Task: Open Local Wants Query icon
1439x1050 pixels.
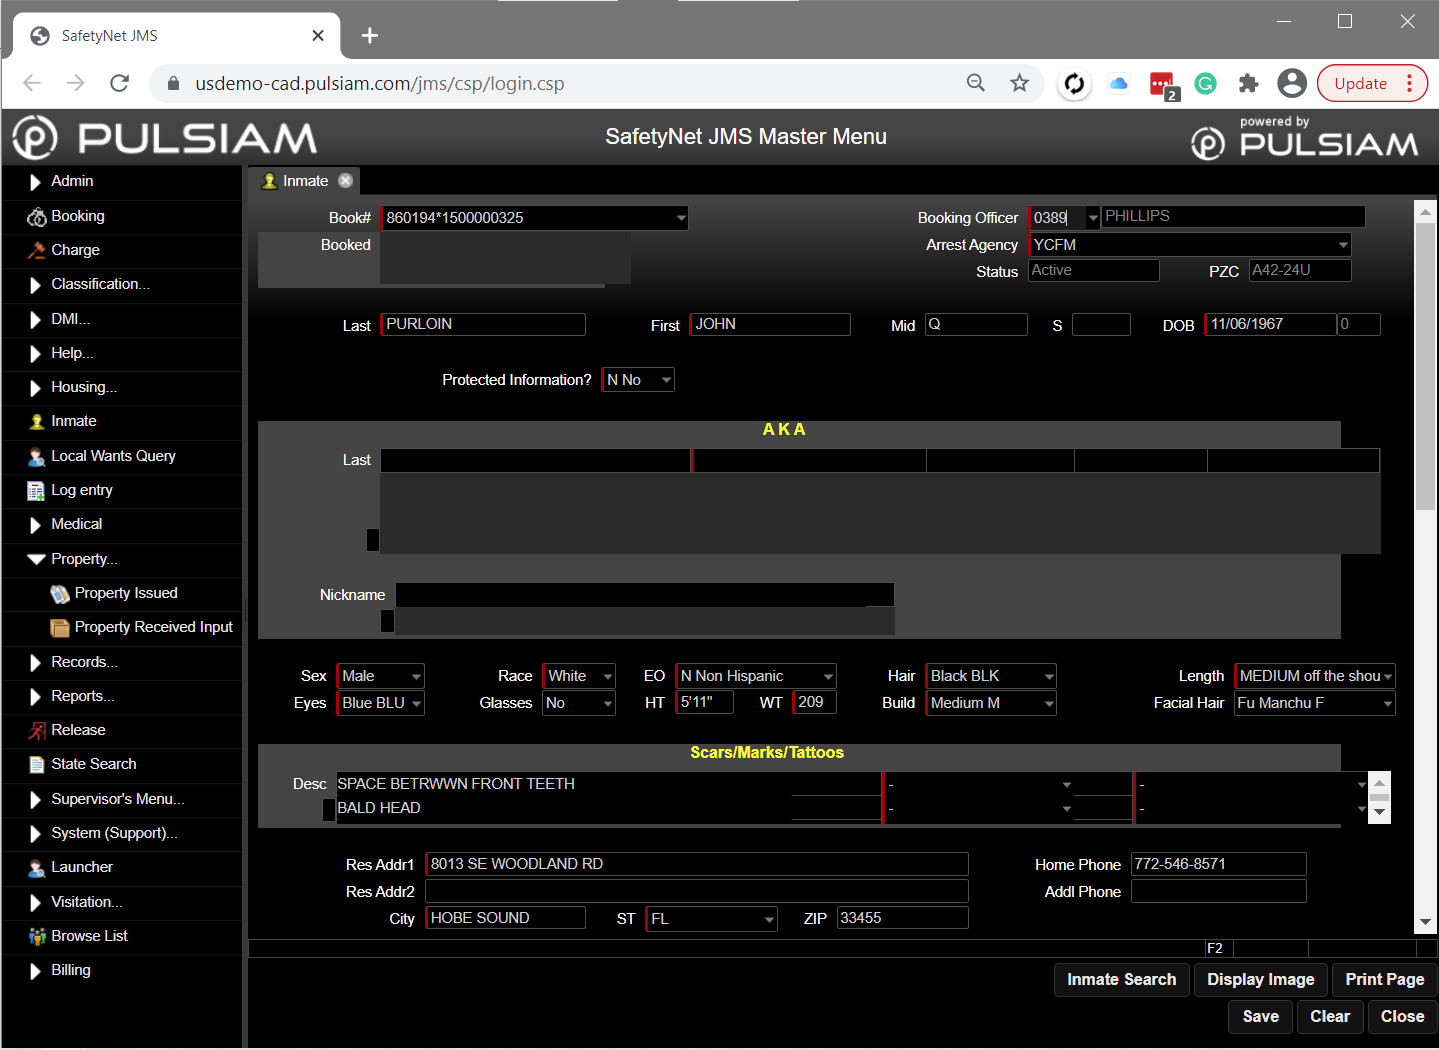Action: (x=36, y=457)
